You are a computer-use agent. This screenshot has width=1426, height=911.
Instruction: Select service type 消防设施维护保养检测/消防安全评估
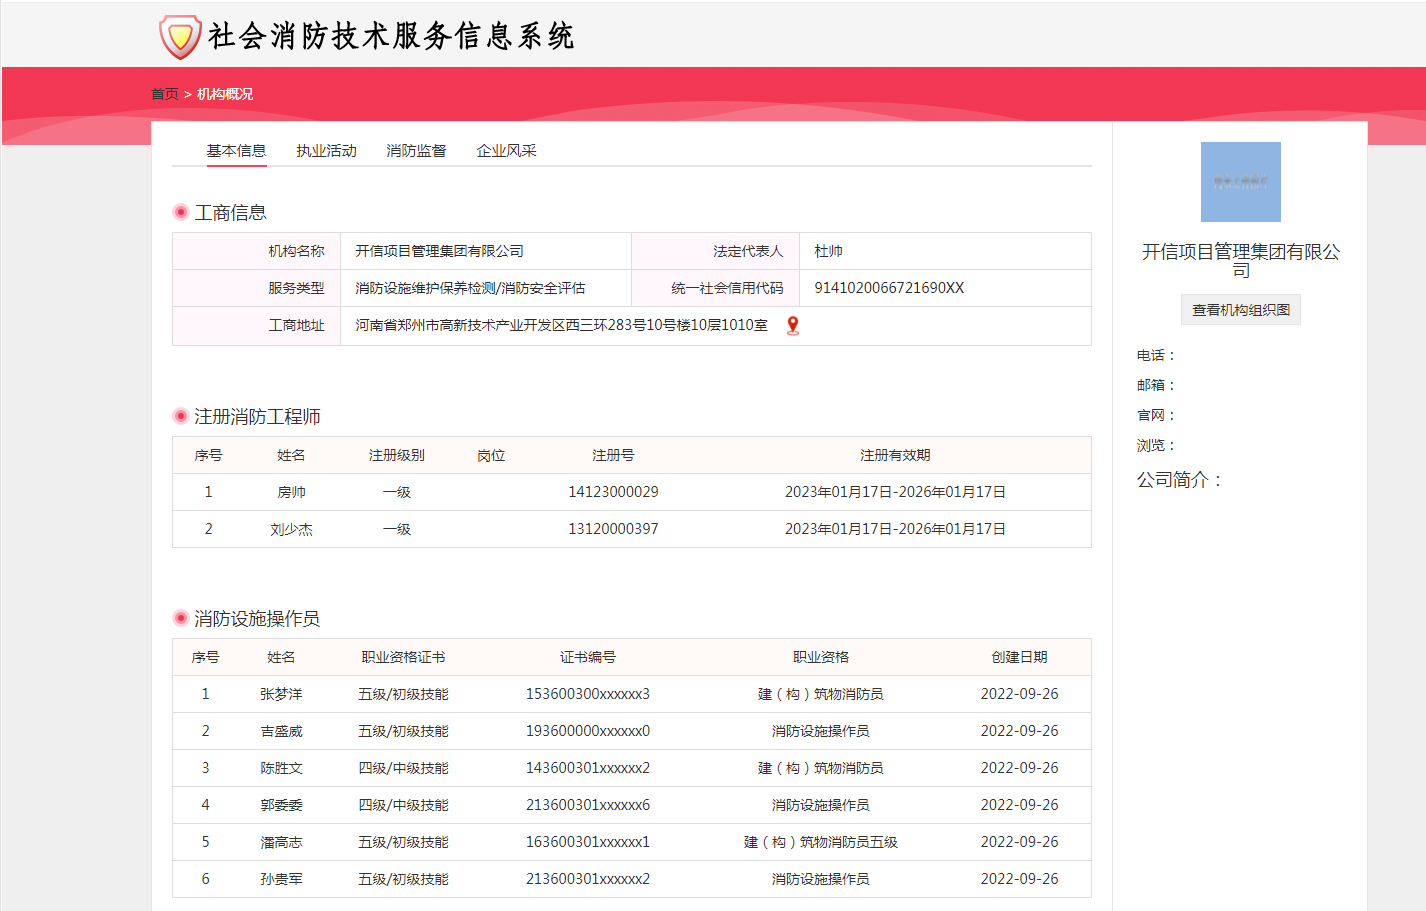470,288
